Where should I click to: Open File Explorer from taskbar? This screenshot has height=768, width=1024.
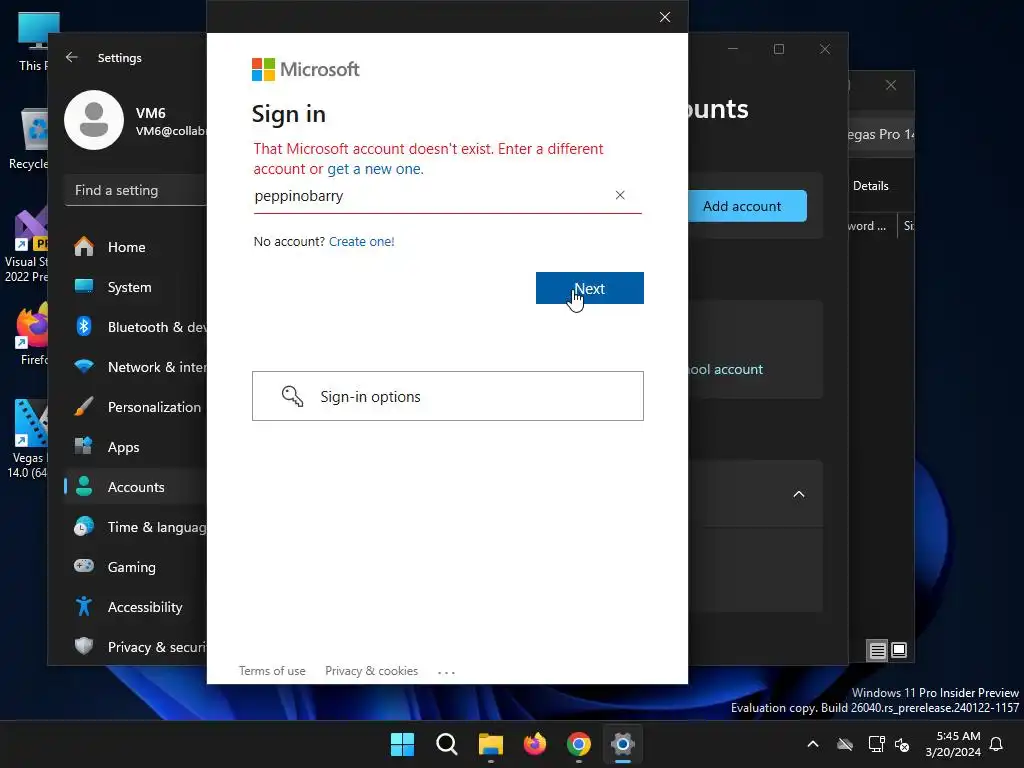coord(490,744)
